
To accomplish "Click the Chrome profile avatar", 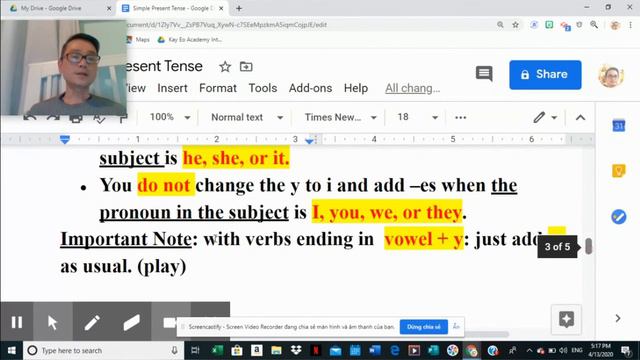I will pyautogui.click(x=615, y=25).
